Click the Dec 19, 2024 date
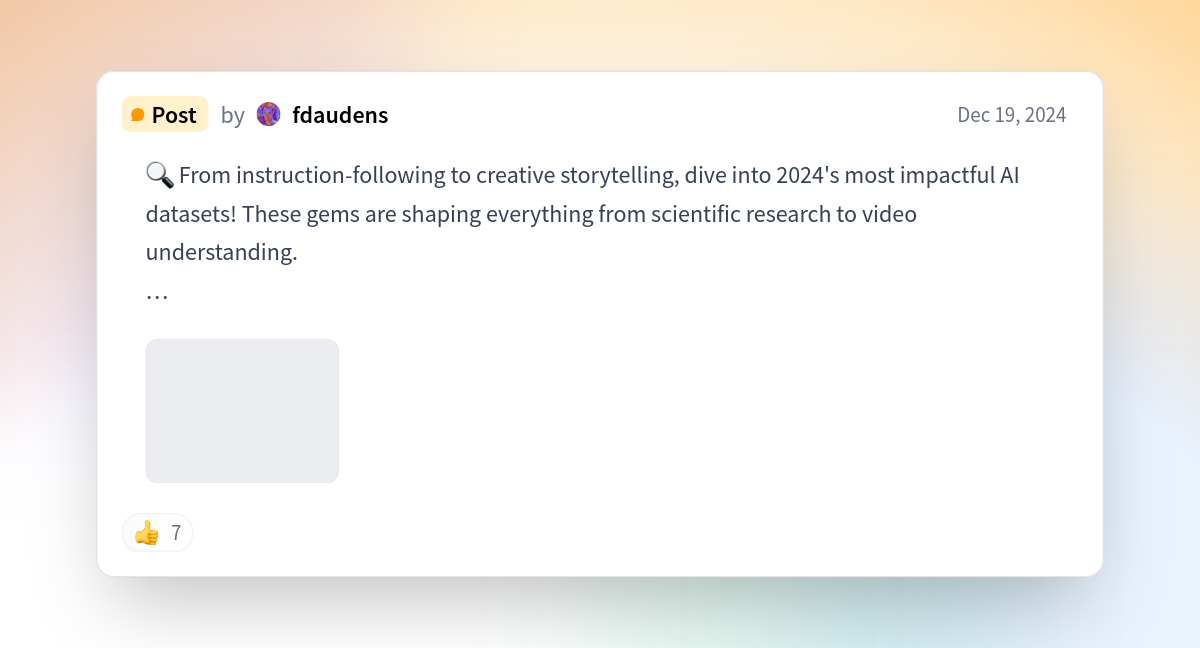The image size is (1200, 648). [1012, 115]
